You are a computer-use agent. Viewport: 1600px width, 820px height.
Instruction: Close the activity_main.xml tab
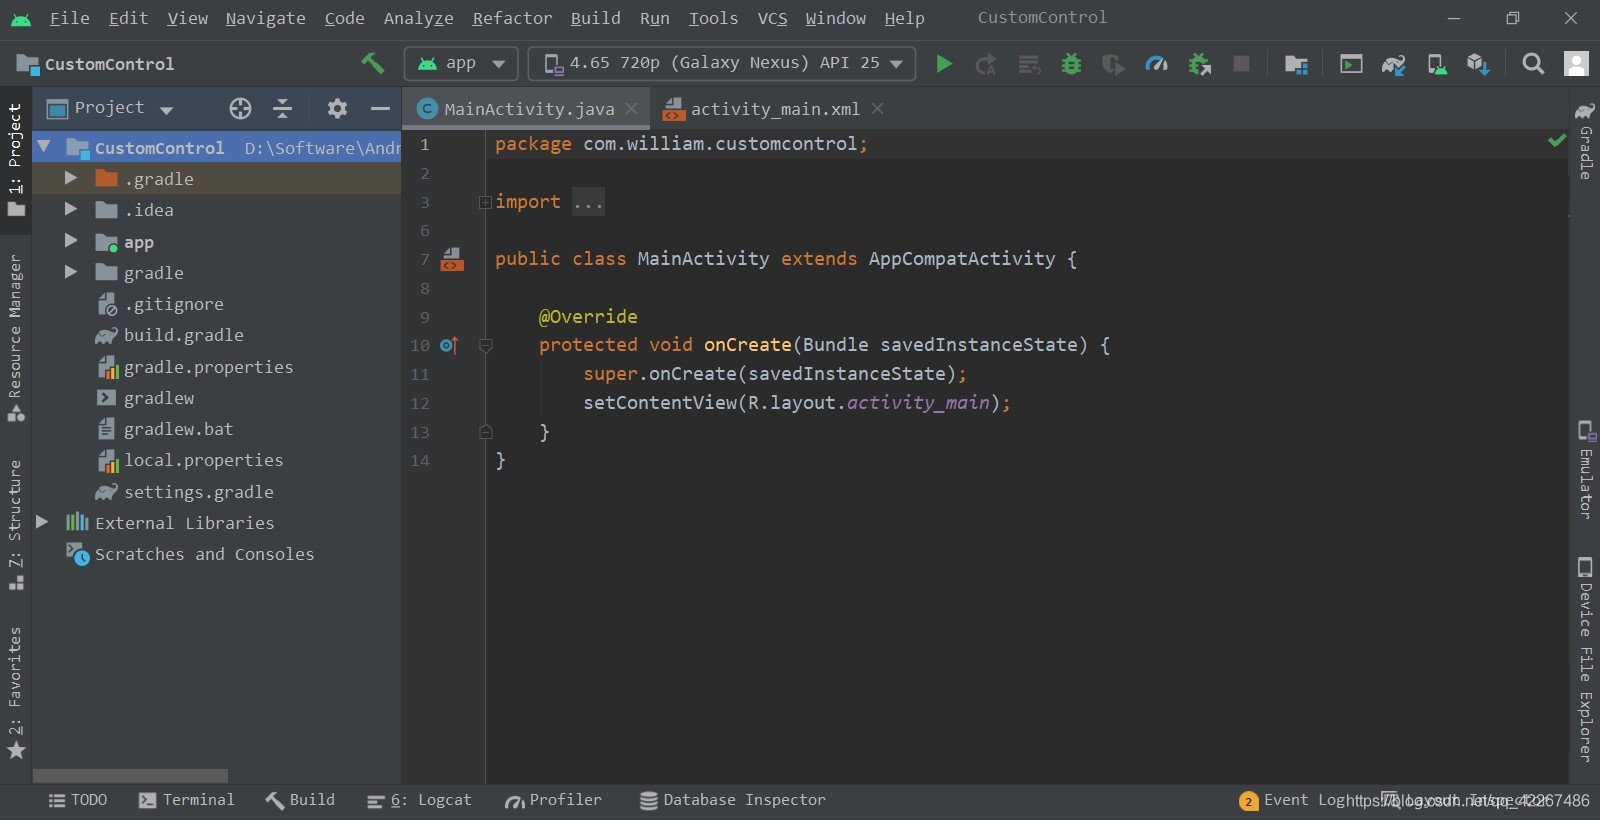click(877, 108)
